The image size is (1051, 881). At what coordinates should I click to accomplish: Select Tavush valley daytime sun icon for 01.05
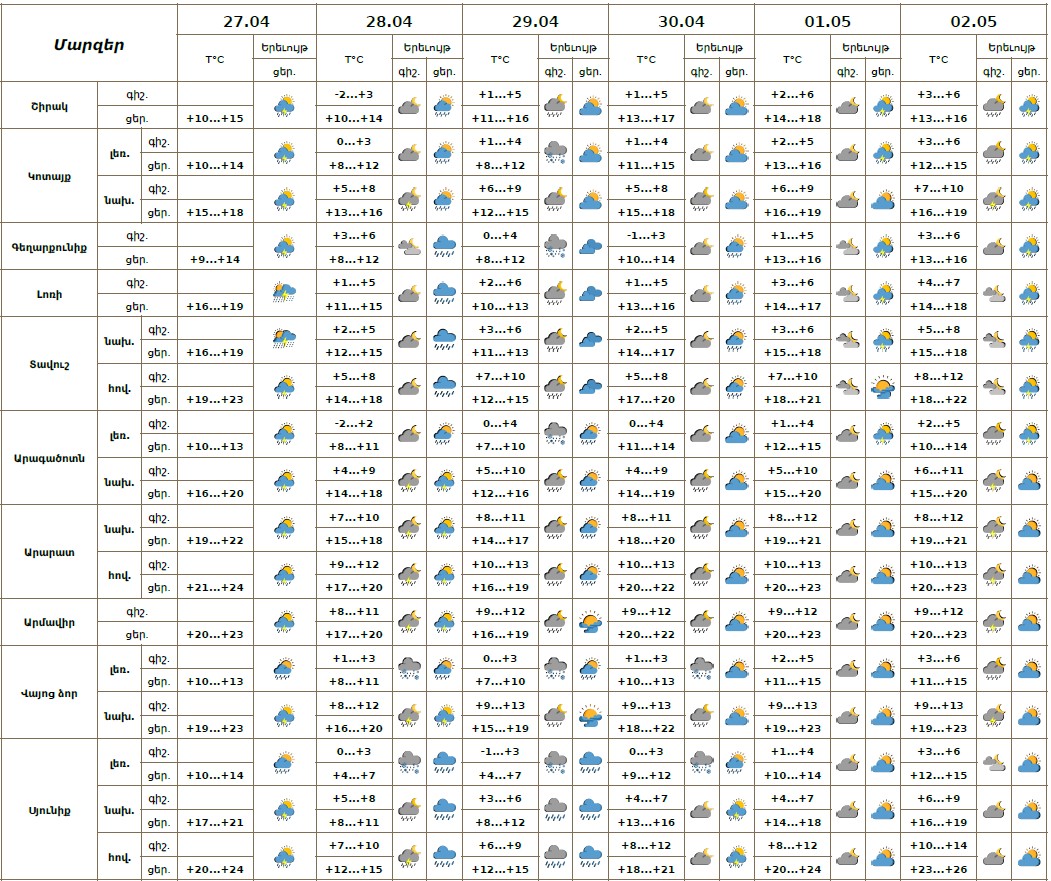(882, 387)
